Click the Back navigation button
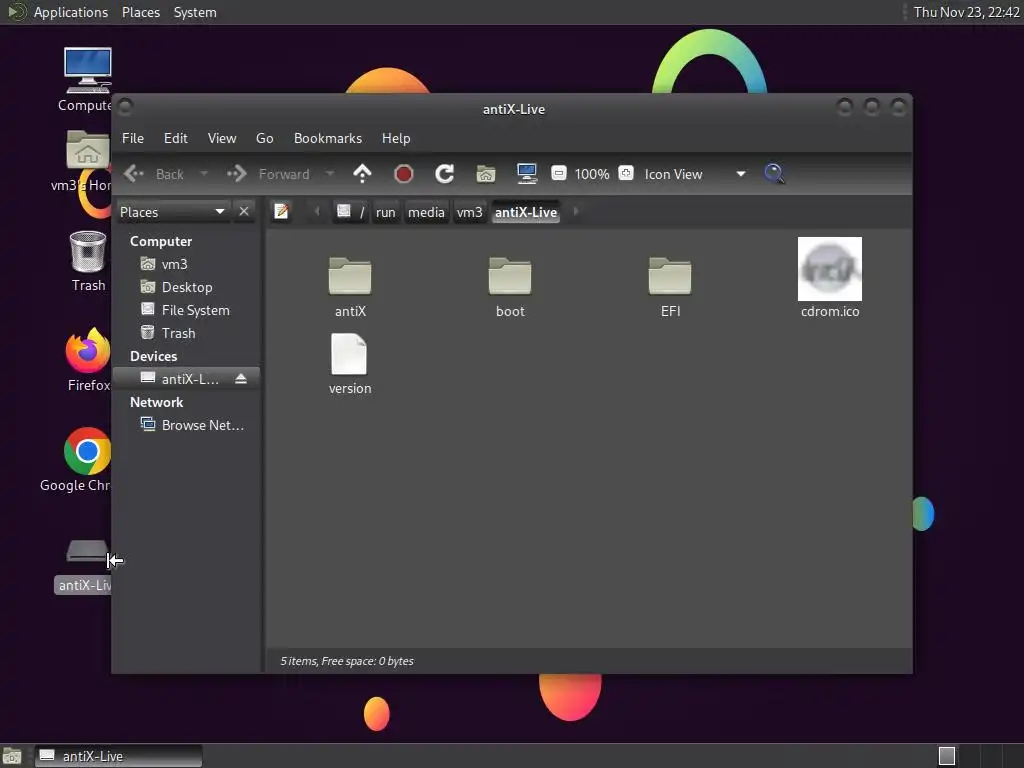 click(x=154, y=174)
